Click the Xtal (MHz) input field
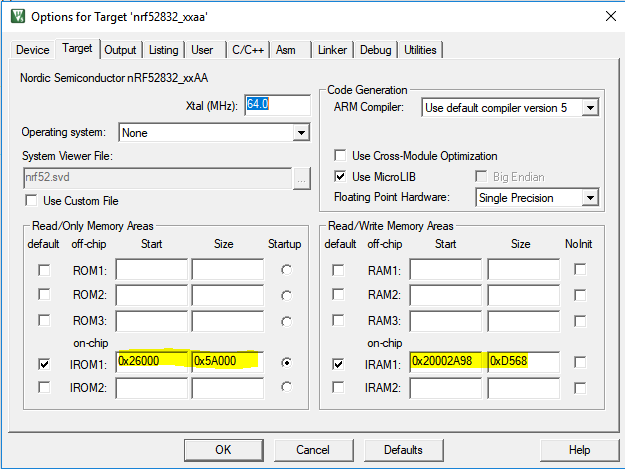The image size is (625, 469). (277, 105)
